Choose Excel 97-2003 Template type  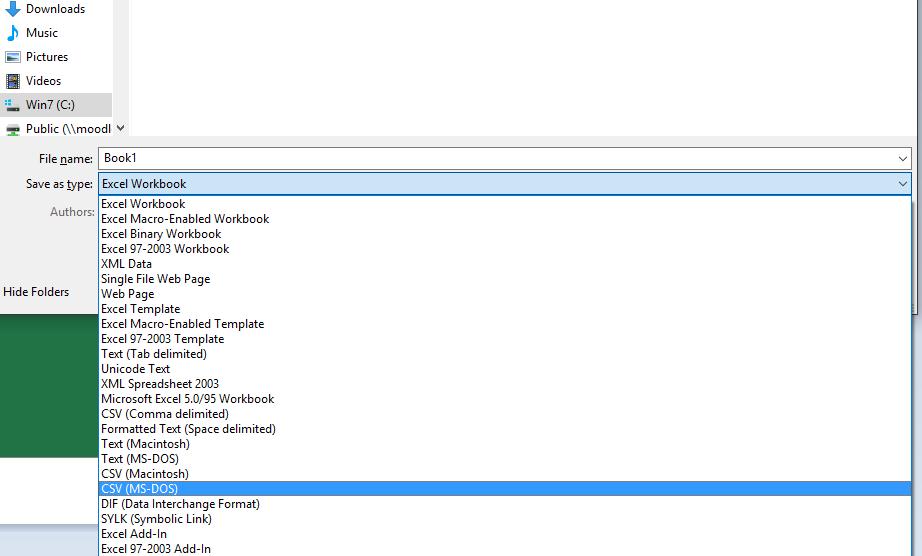click(505, 339)
